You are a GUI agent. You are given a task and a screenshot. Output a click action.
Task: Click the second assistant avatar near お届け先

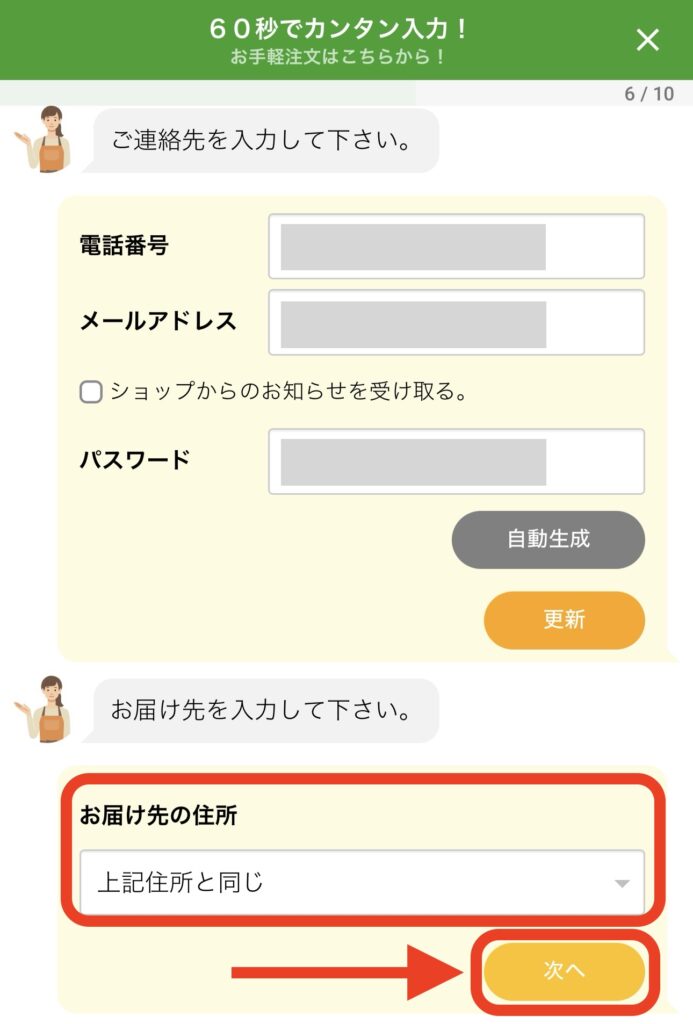click(x=42, y=709)
